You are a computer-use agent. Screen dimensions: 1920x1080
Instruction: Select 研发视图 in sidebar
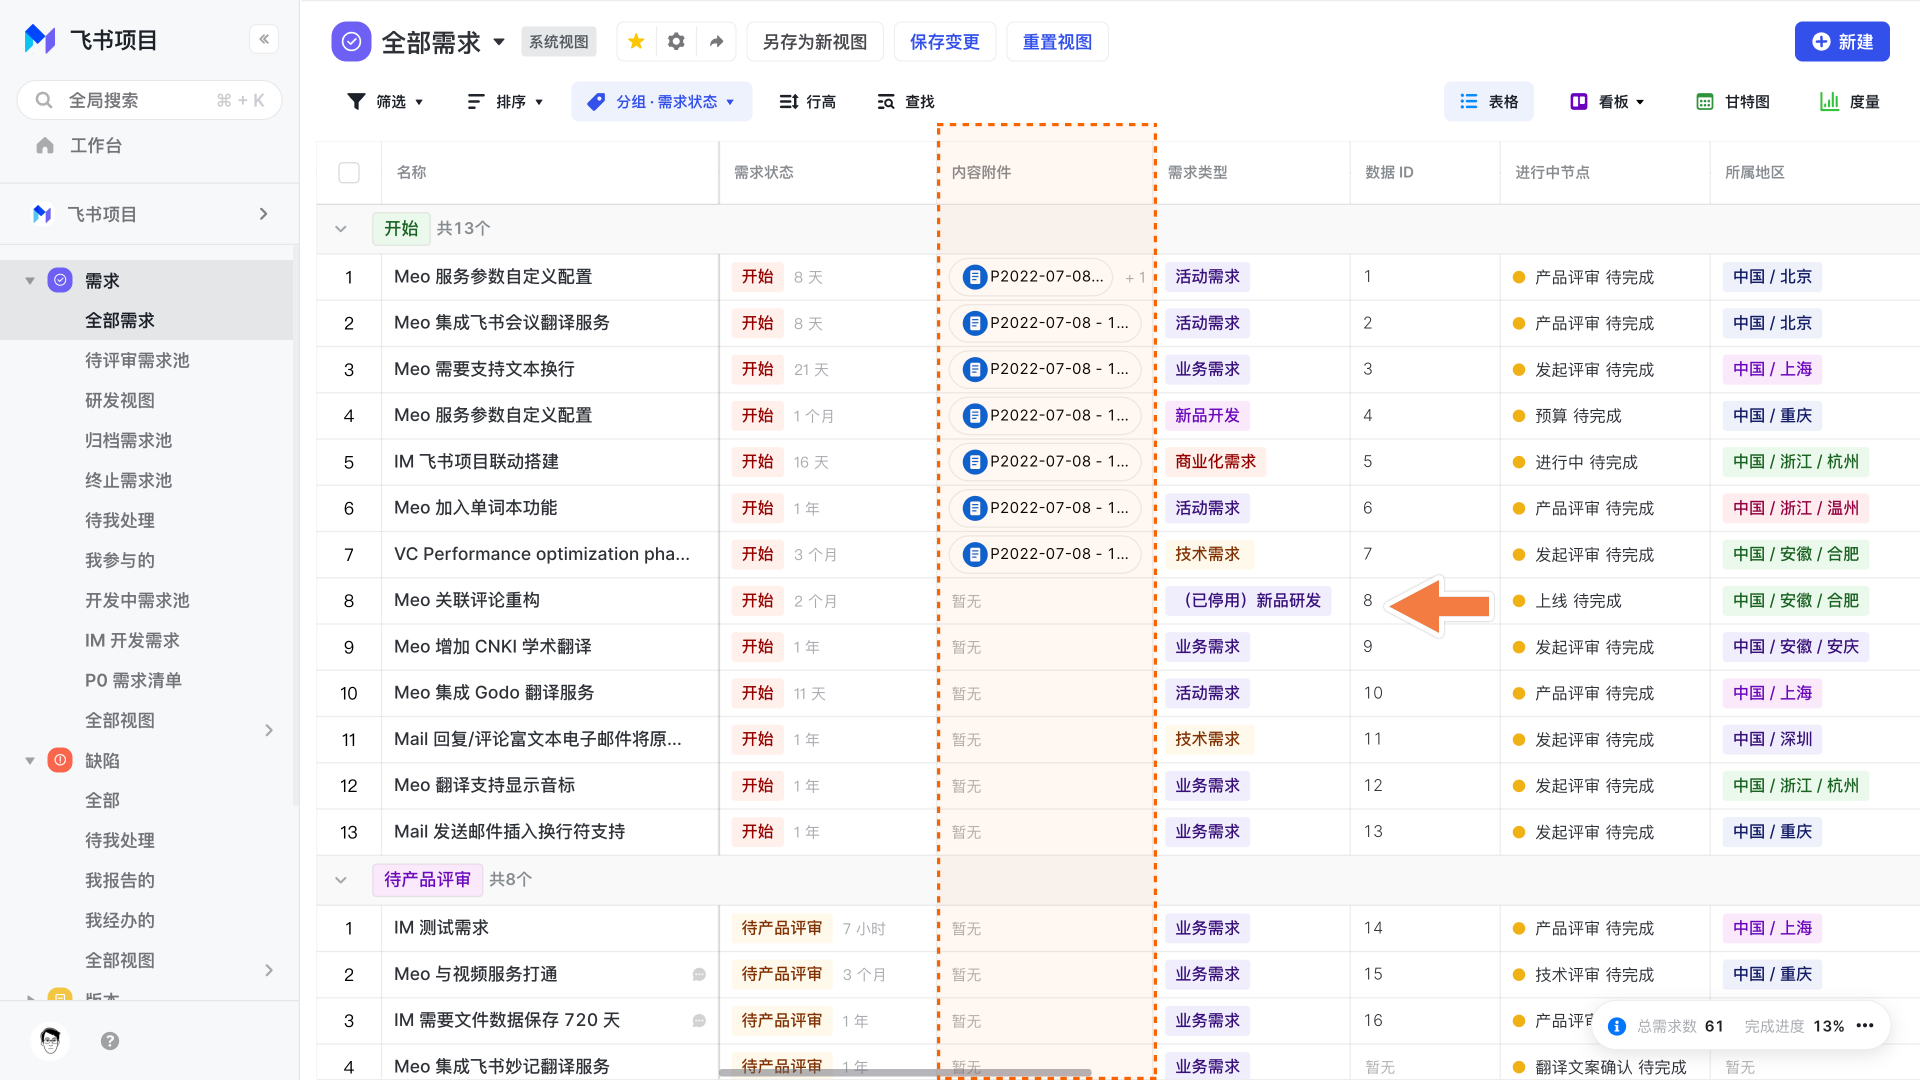point(120,400)
